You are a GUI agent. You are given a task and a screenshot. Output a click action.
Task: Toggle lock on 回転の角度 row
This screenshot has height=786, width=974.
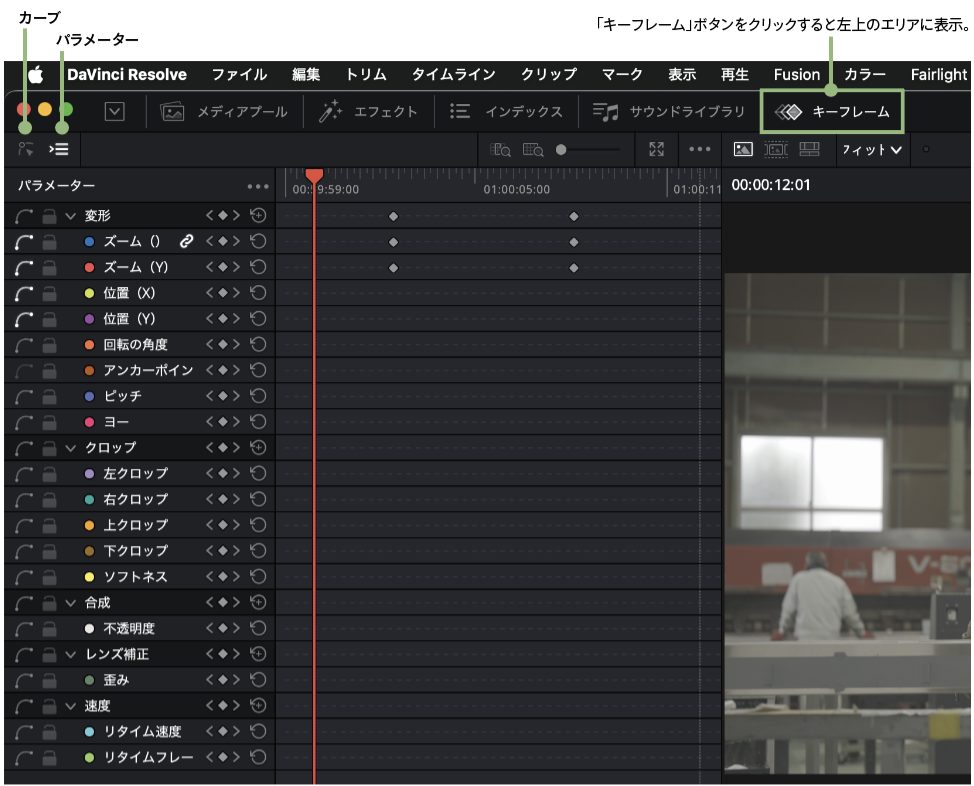pyautogui.click(x=48, y=345)
